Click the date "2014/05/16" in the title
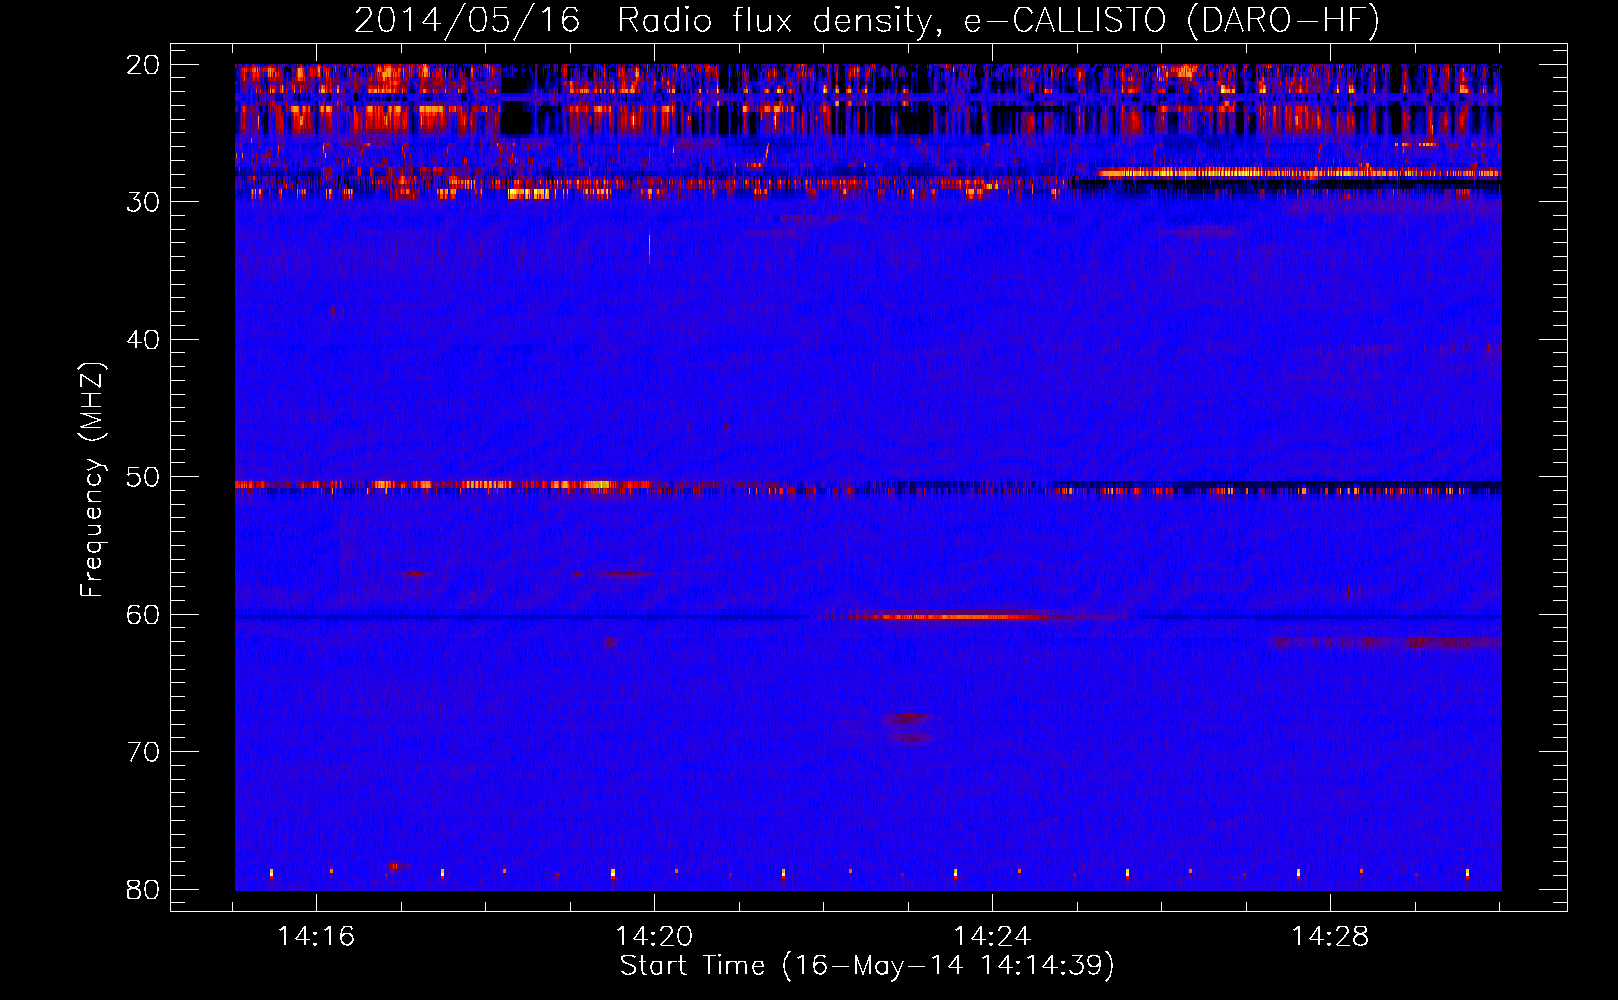Image resolution: width=1618 pixels, height=1000 pixels. (x=468, y=21)
